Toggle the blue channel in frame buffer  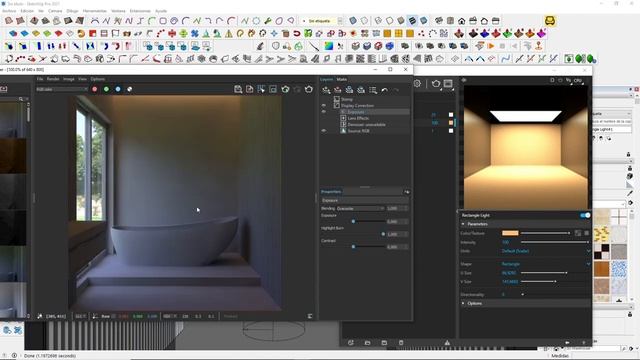pyautogui.click(x=118, y=89)
